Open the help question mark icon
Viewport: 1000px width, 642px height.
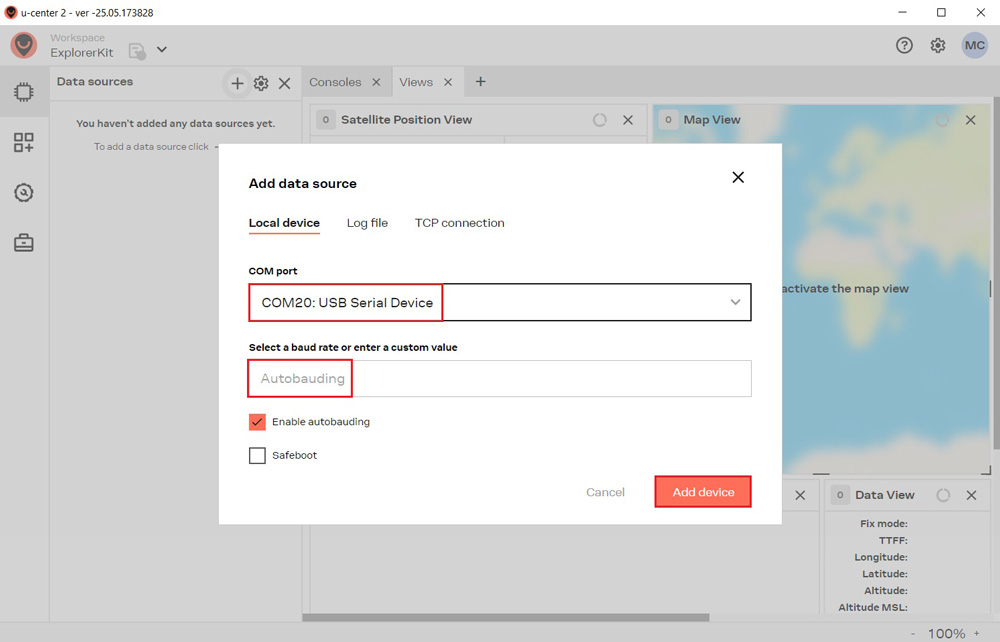tap(904, 46)
